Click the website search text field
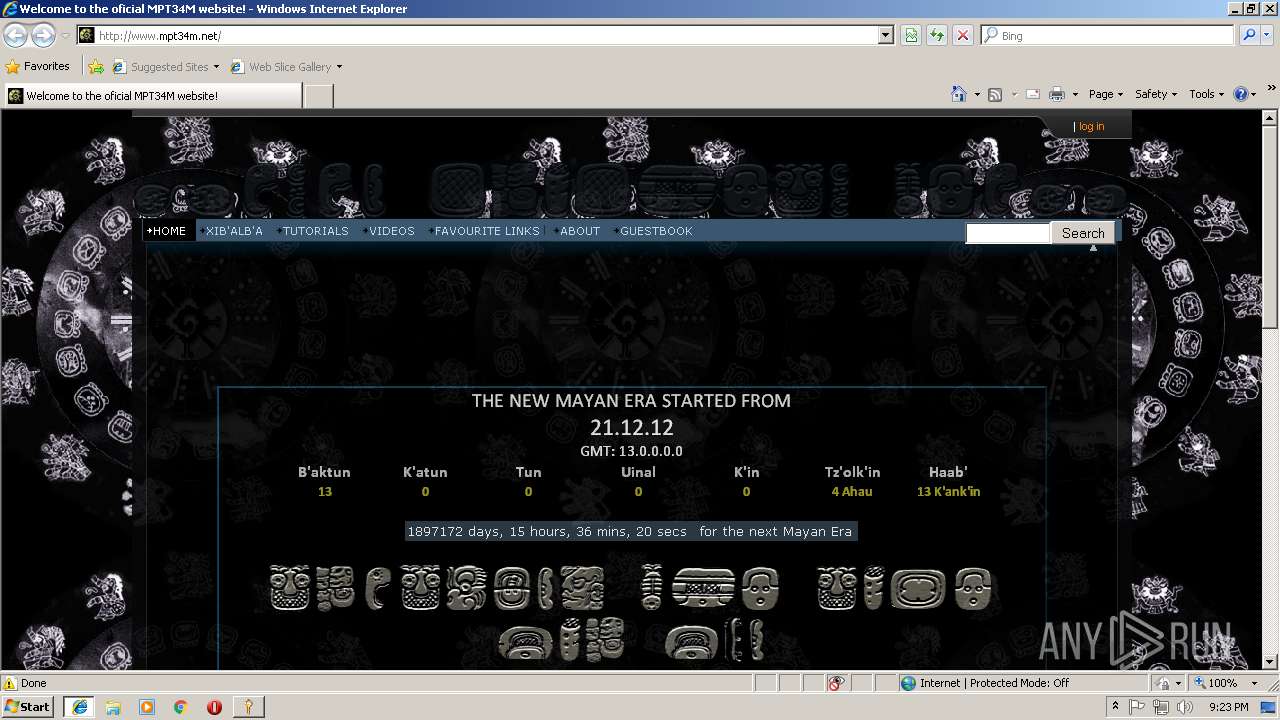Image resolution: width=1280 pixels, height=720 pixels. click(1008, 233)
